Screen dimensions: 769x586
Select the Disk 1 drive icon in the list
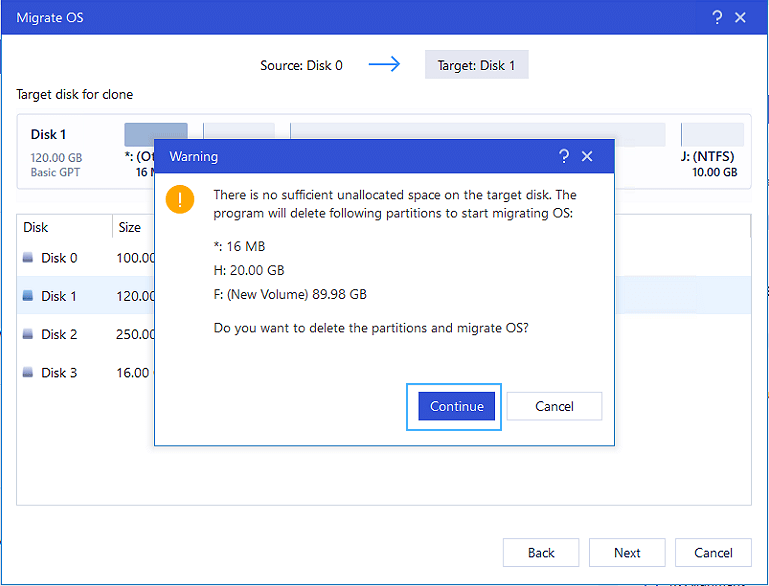(x=28, y=296)
